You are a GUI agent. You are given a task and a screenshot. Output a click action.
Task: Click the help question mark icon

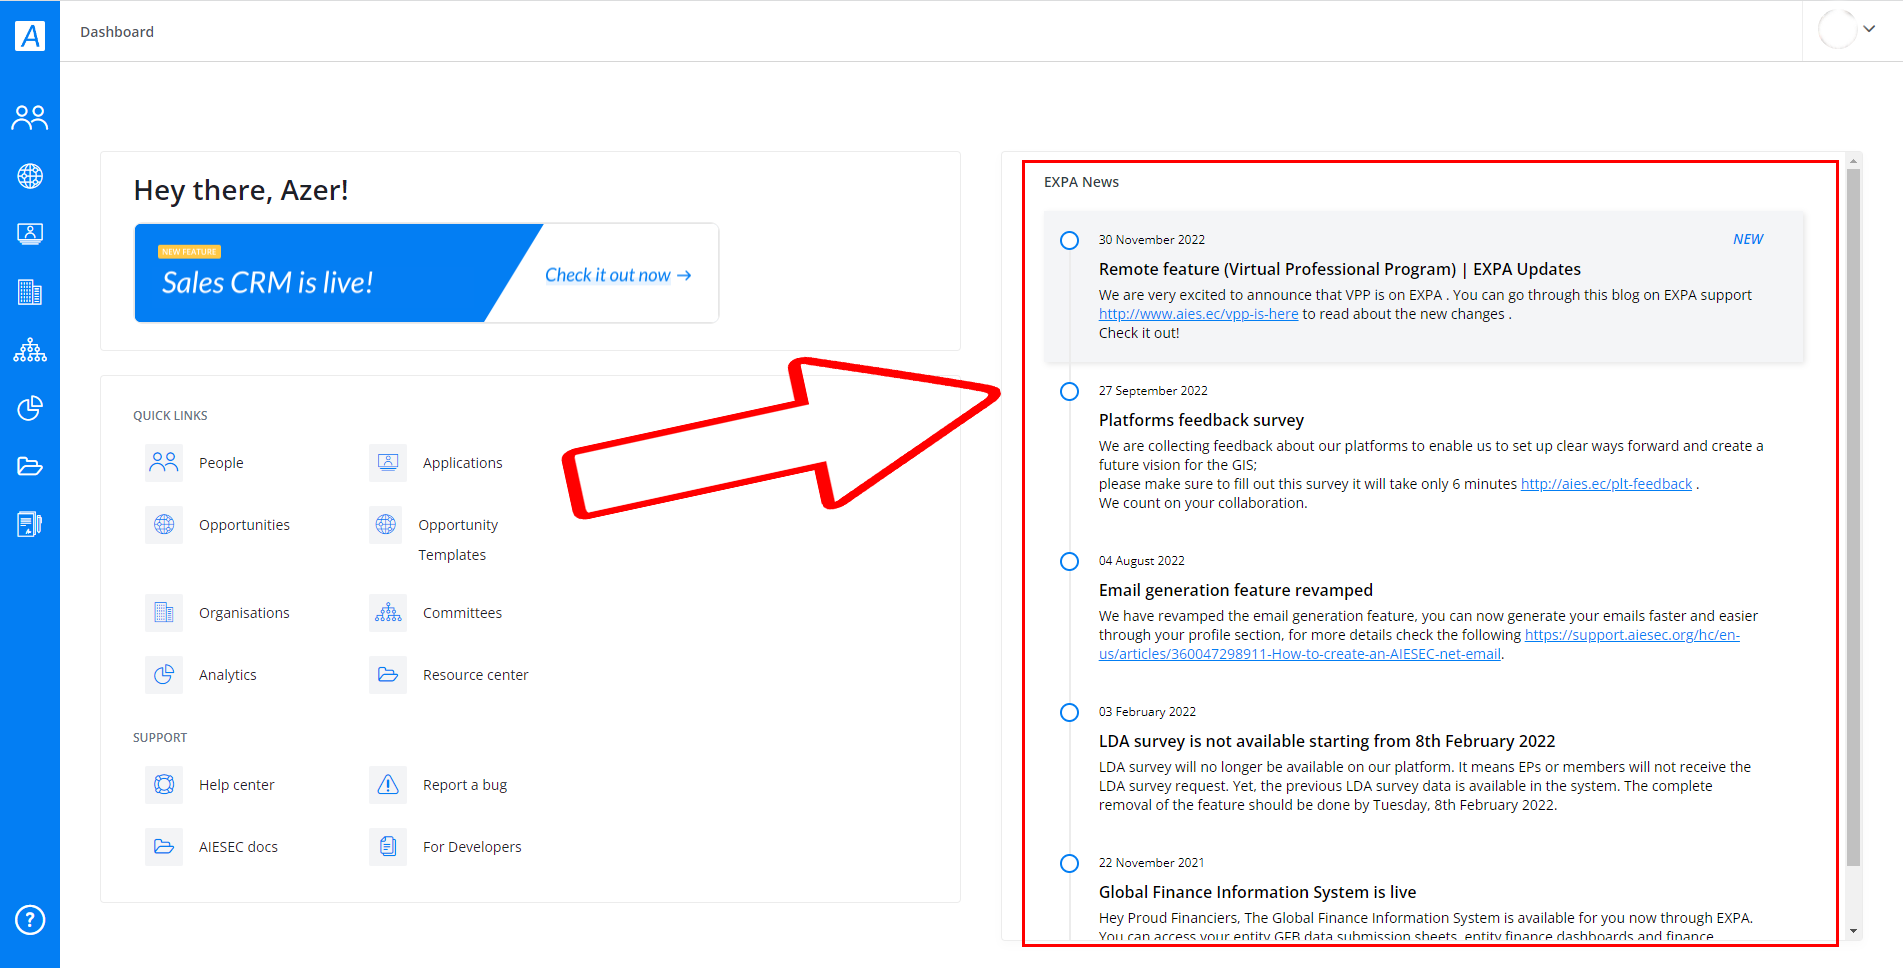click(30, 920)
